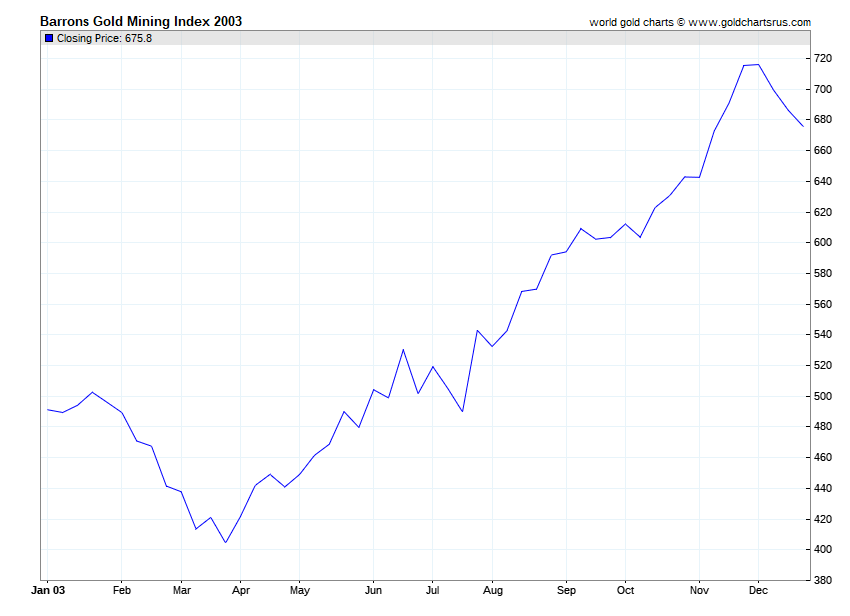
Task: Click the blue Closing Price legend square
Action: click(49, 38)
